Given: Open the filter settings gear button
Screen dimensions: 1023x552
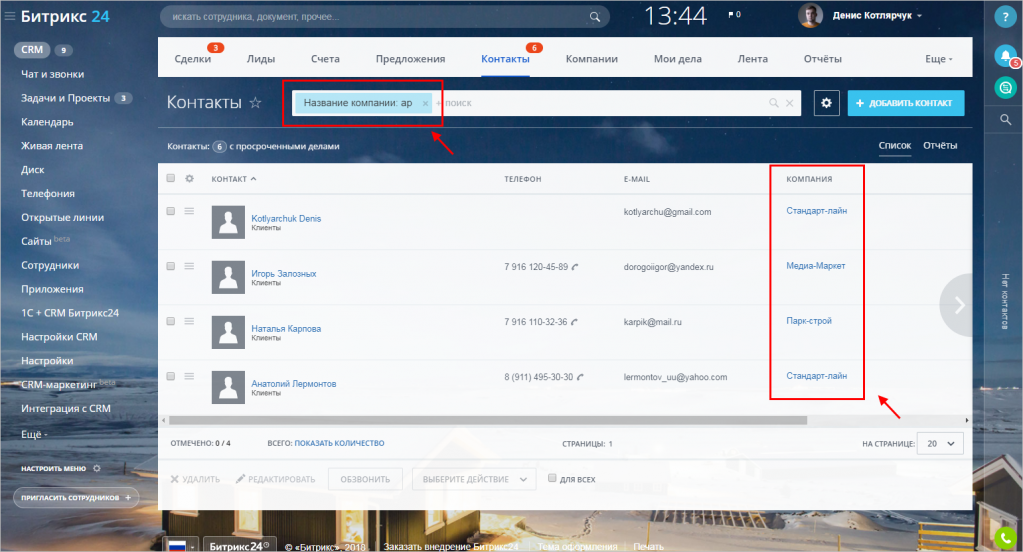Looking at the screenshot, I should tap(827, 103).
